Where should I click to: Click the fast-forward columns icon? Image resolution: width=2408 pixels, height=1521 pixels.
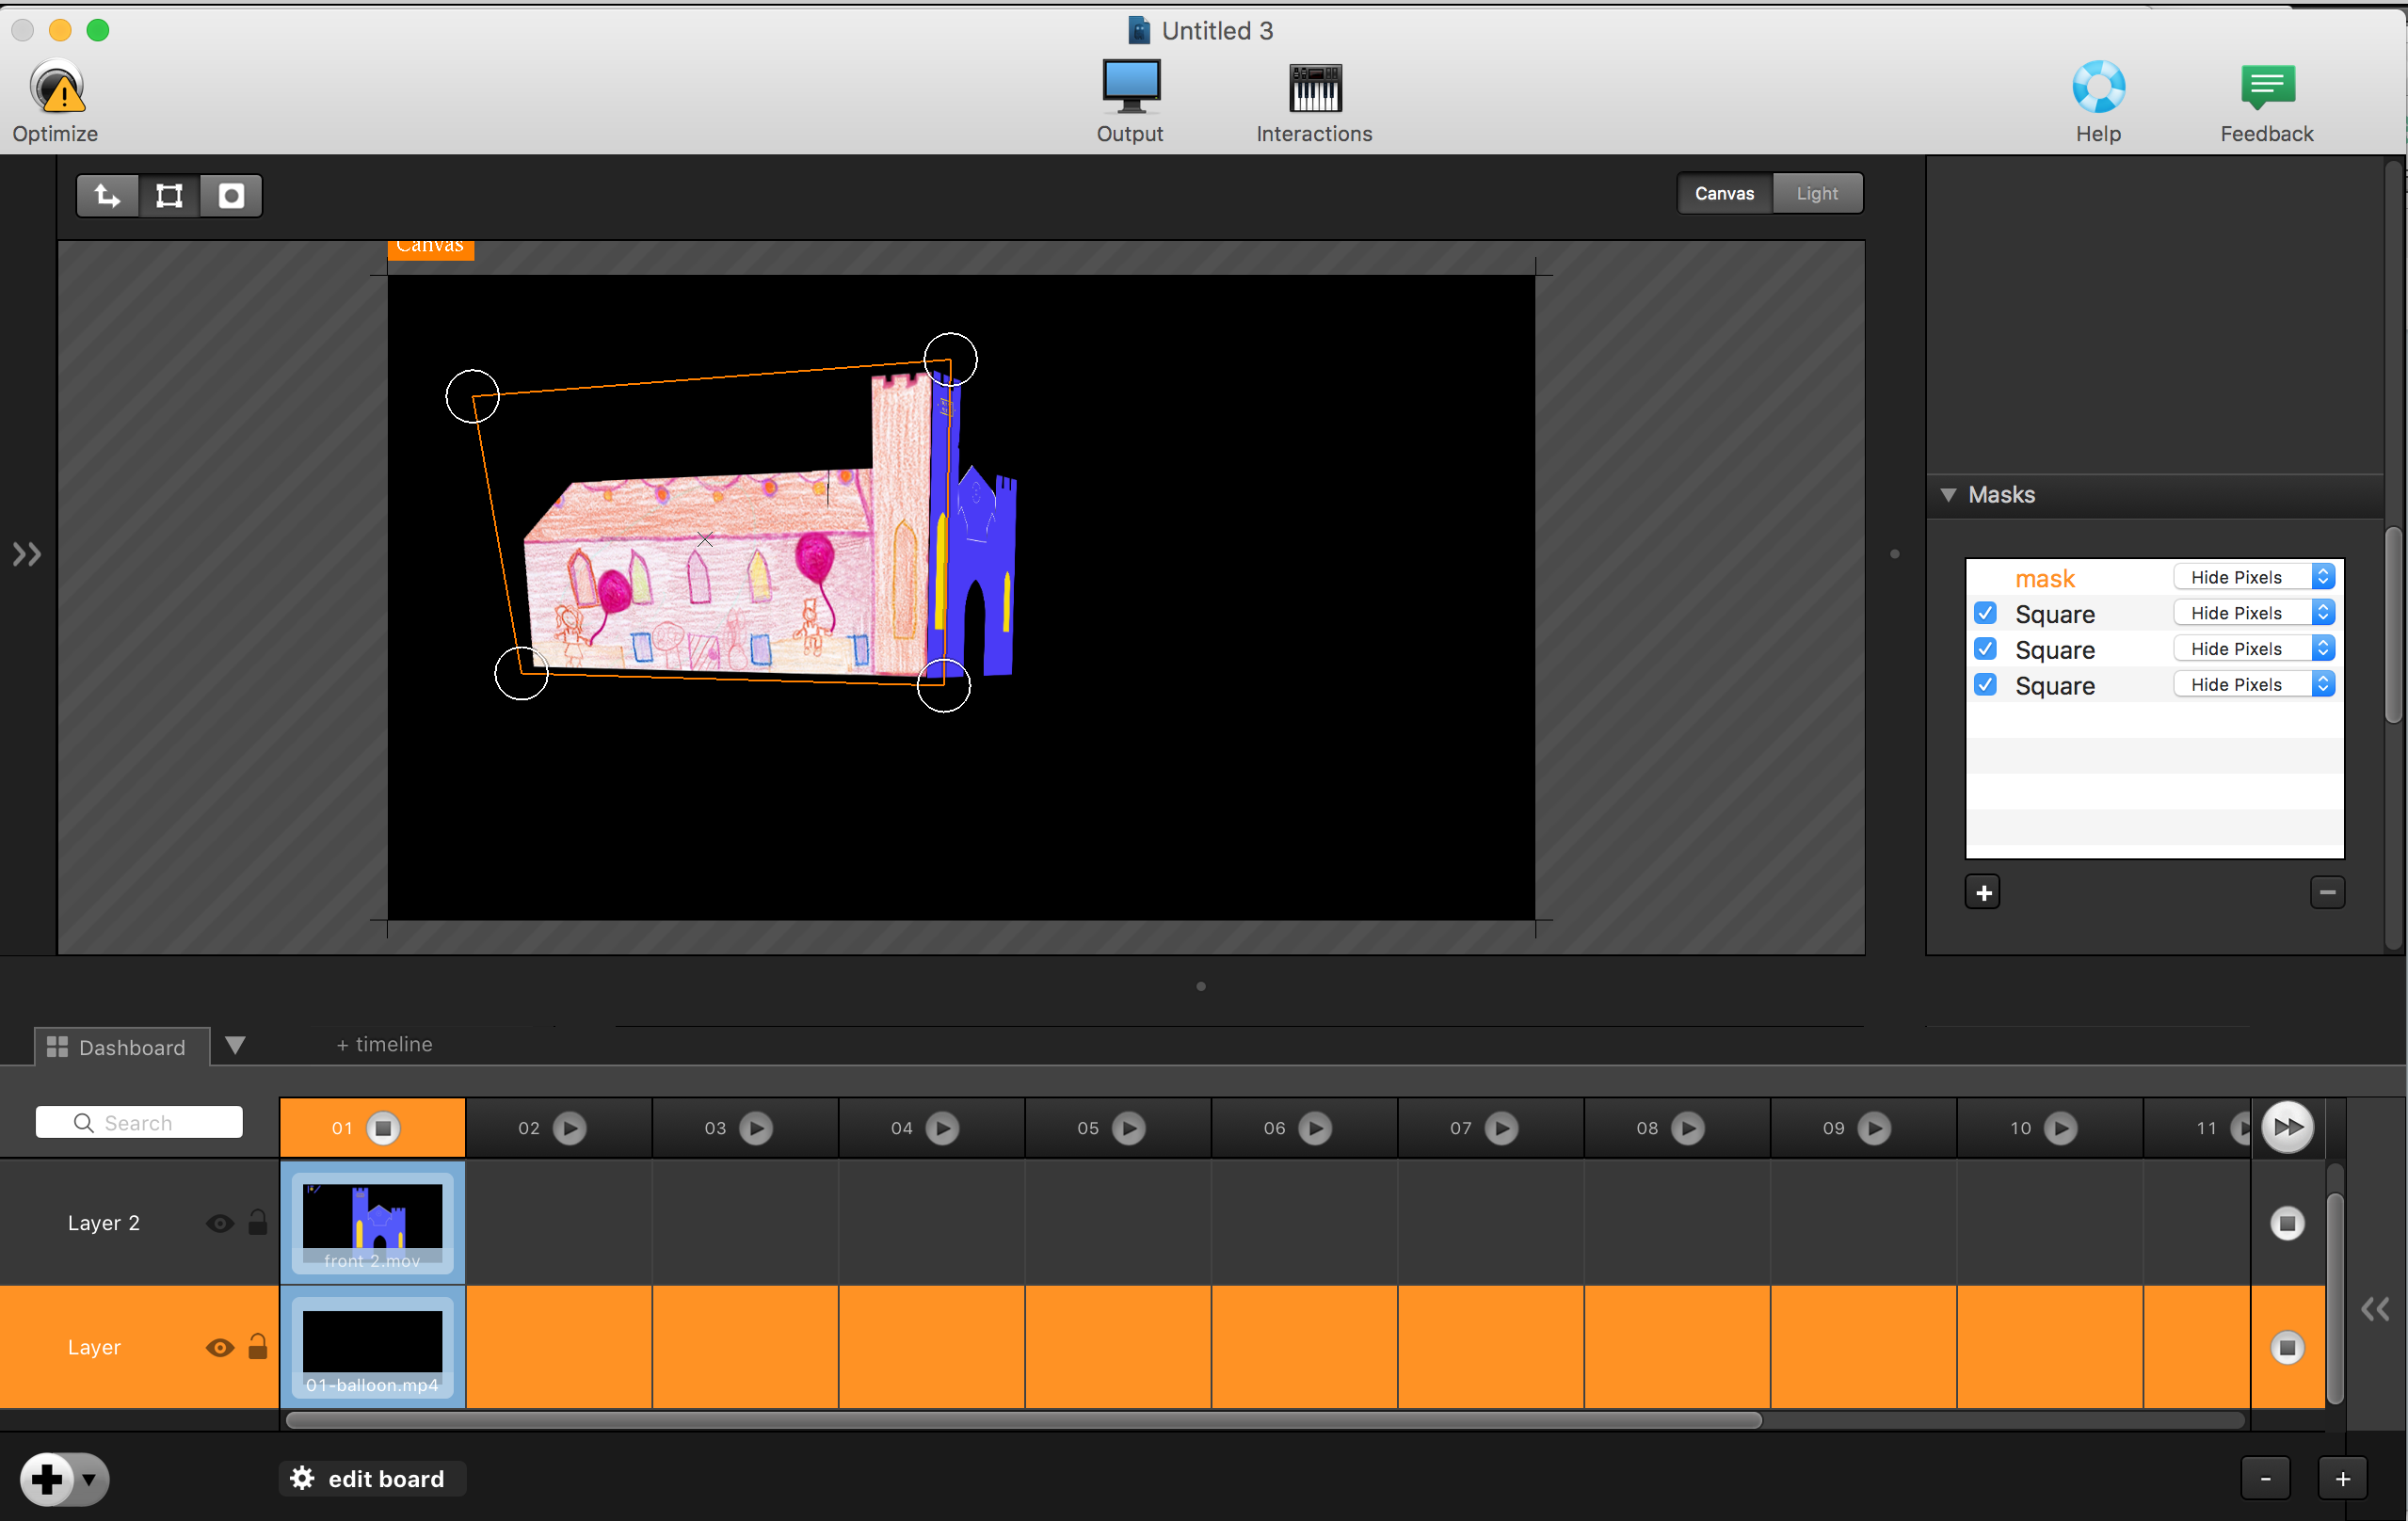[x=2287, y=1127]
